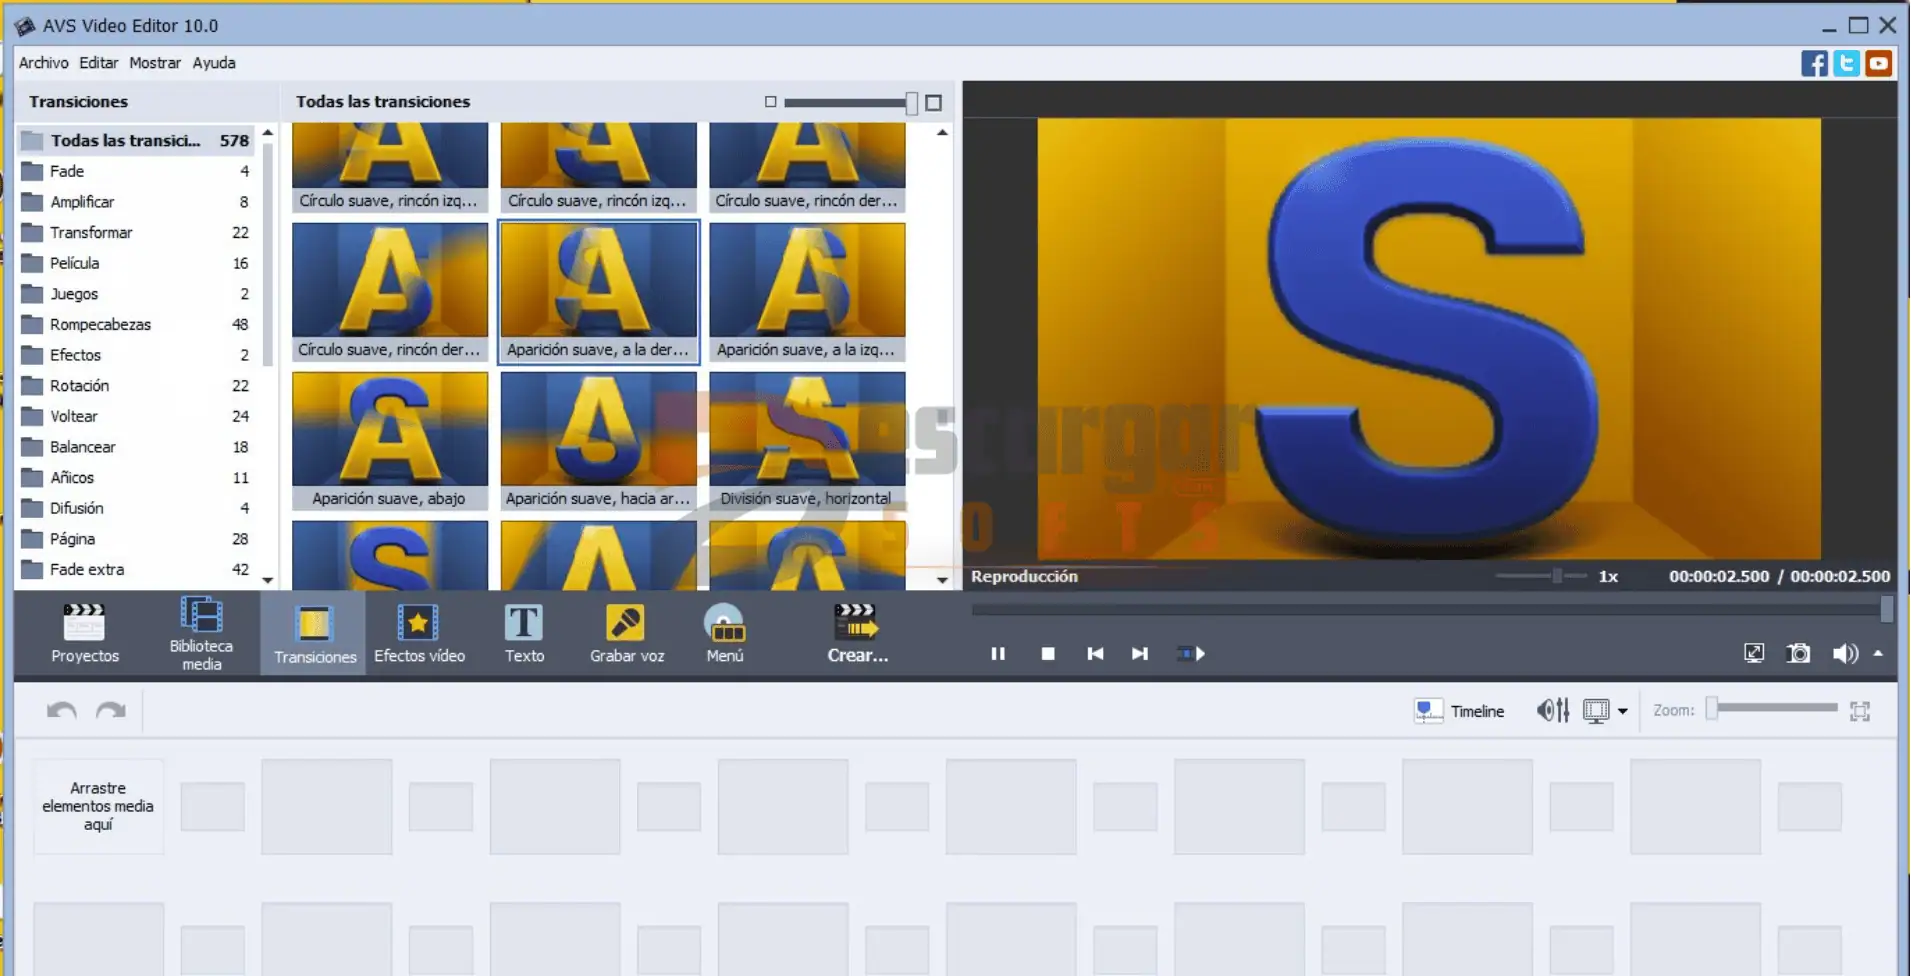Open the audio mixer icon
Screen dimensions: 1911x976
pyautogui.click(x=1552, y=711)
